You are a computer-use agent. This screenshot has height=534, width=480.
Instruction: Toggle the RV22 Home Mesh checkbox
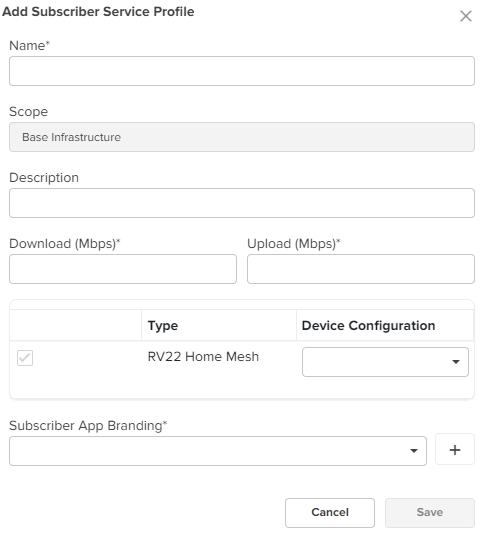point(25,358)
